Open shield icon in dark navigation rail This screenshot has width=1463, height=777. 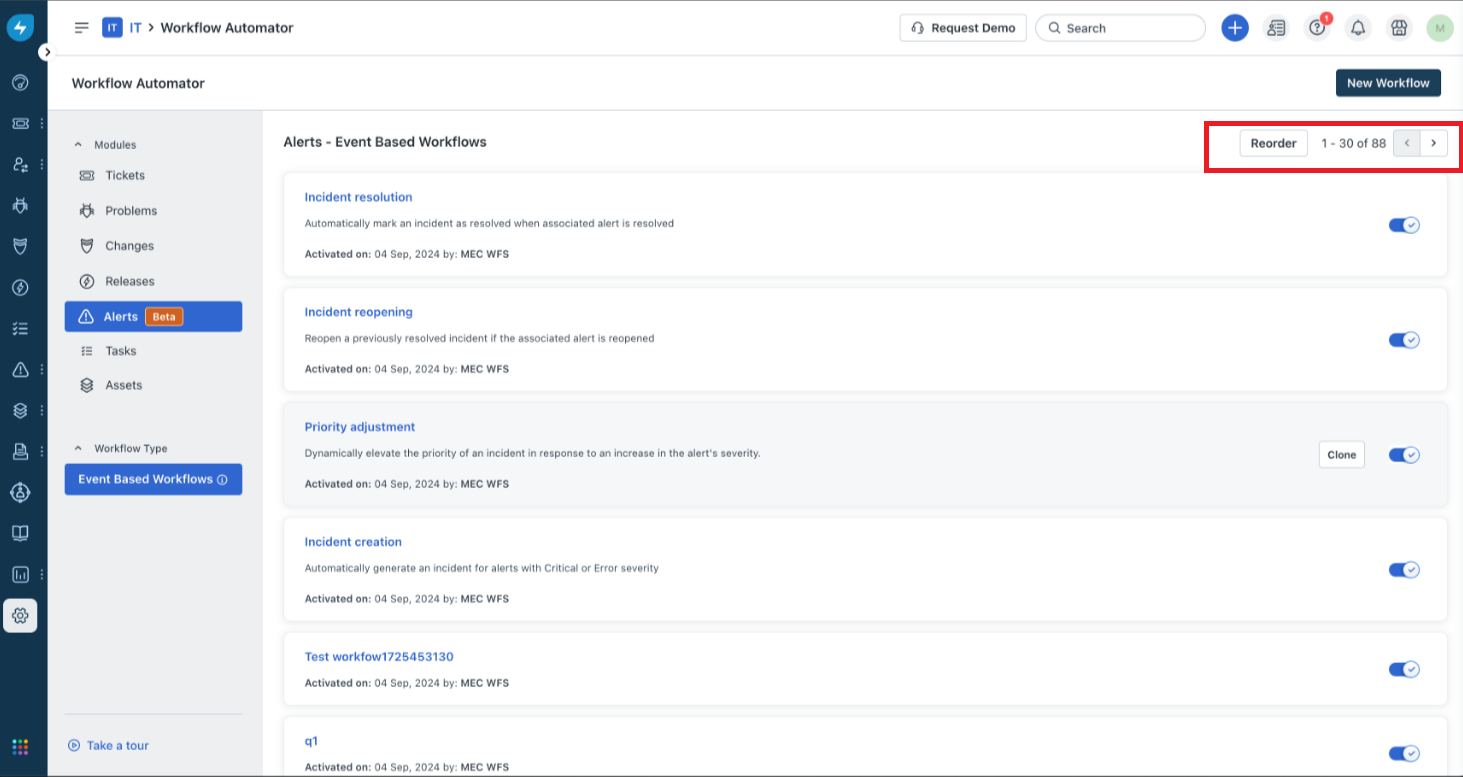[20, 246]
